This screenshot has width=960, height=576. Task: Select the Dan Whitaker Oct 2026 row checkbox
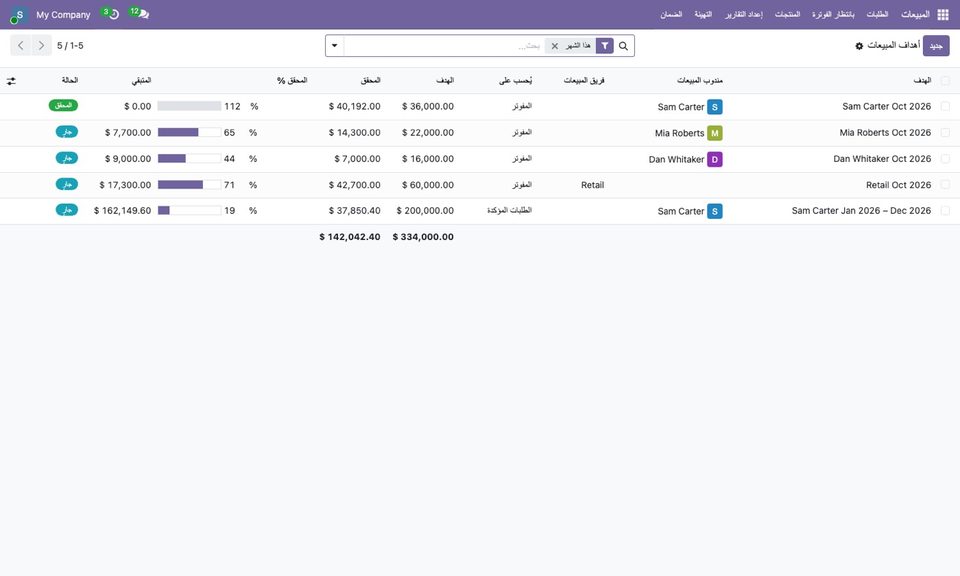coord(945,159)
